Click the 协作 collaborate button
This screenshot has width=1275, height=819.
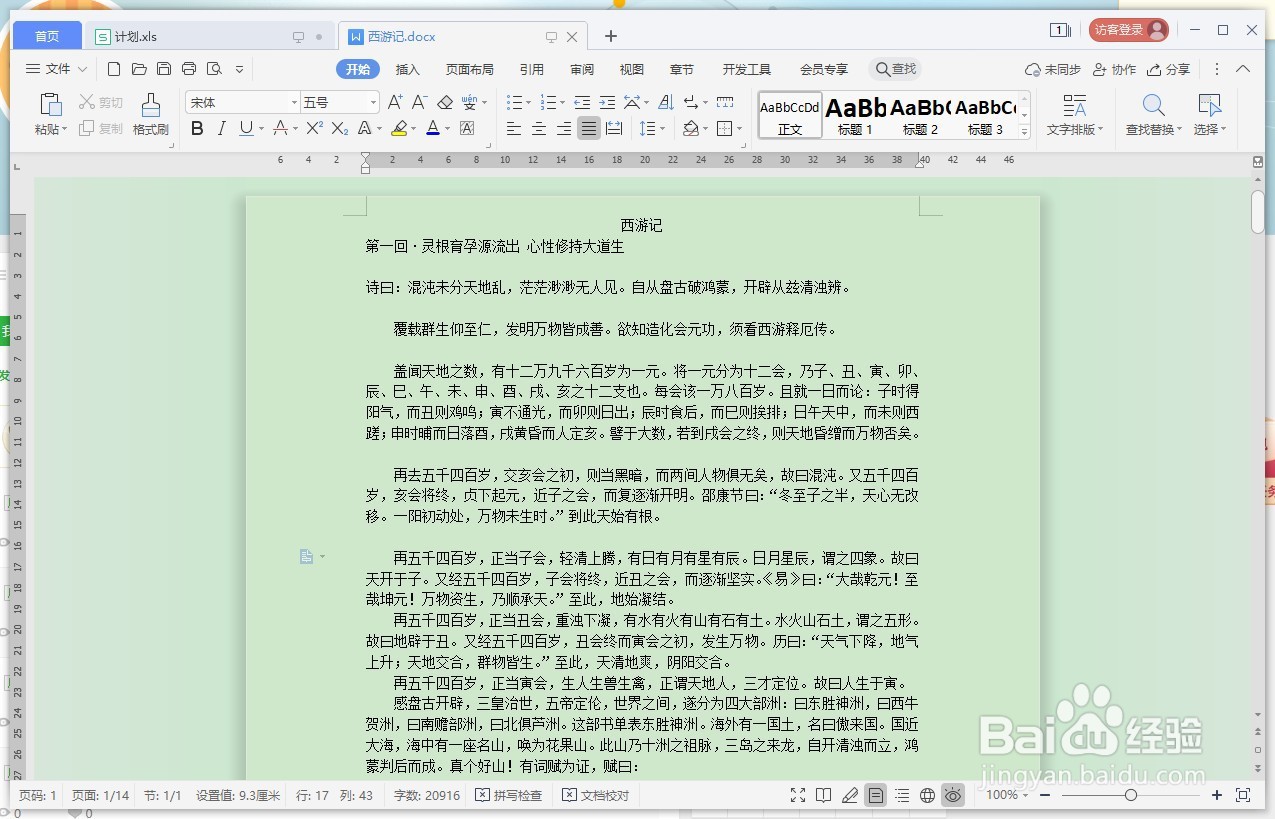coord(1114,69)
